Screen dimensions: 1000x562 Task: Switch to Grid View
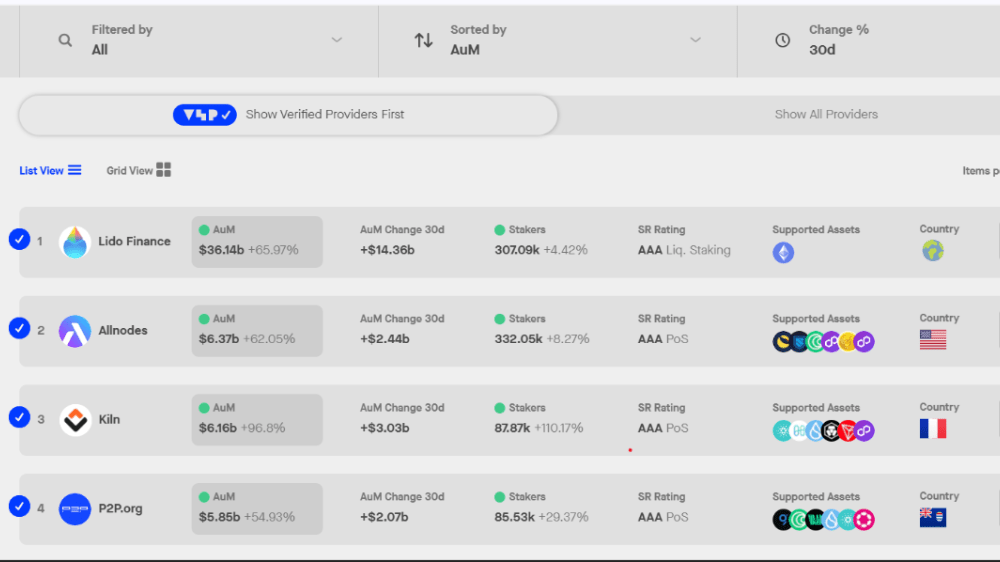tap(139, 171)
